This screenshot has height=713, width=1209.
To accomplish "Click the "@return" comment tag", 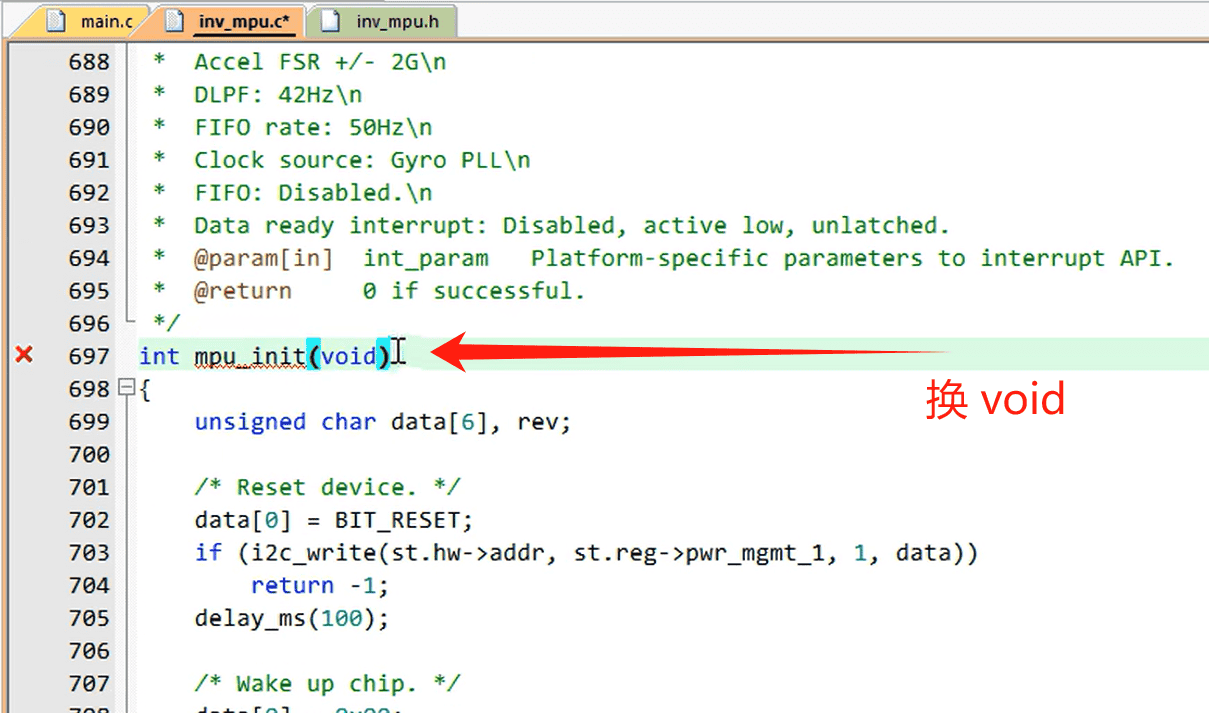I will click(243, 291).
